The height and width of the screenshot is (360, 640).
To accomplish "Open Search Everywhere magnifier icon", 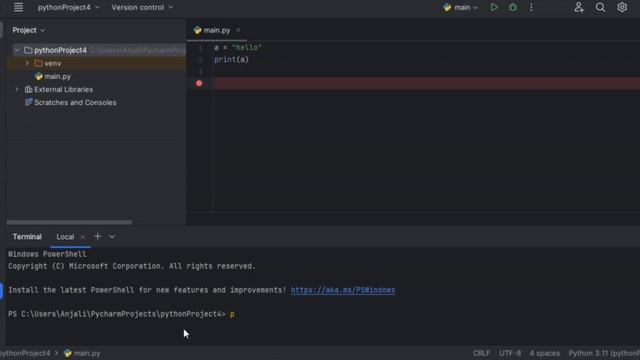I will [600, 7].
